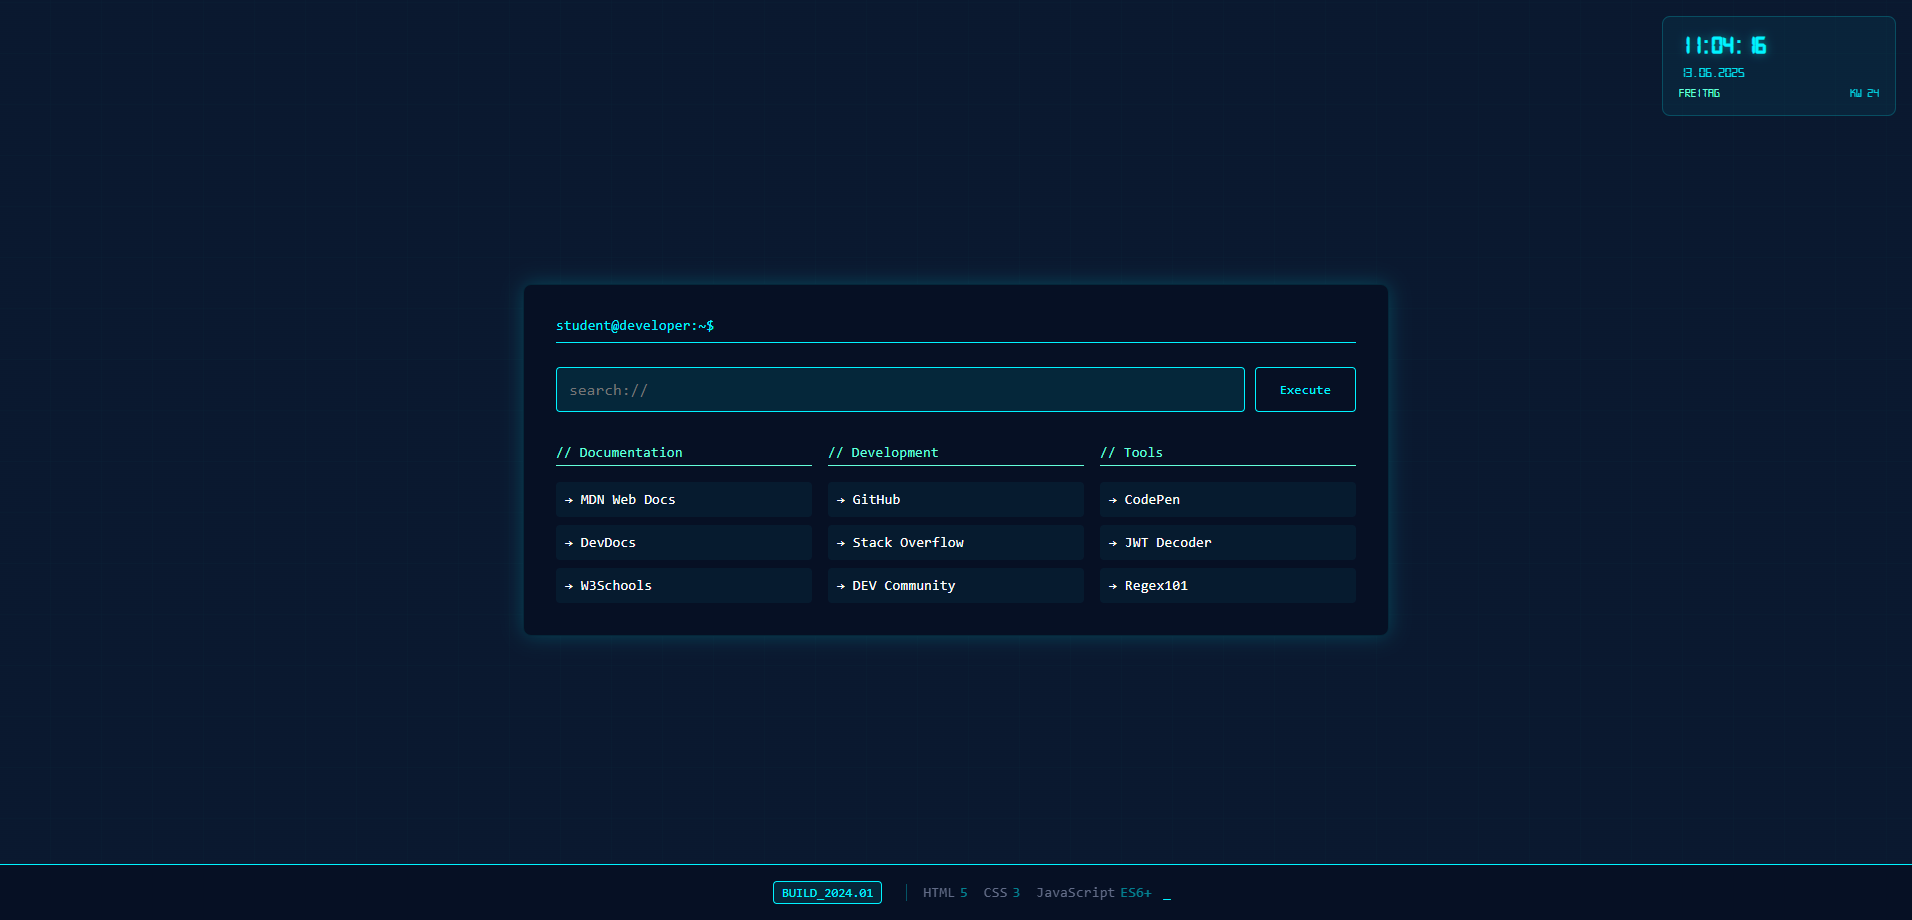1912x920 pixels.
Task: Launch the CodePen link
Action: 1228,500
